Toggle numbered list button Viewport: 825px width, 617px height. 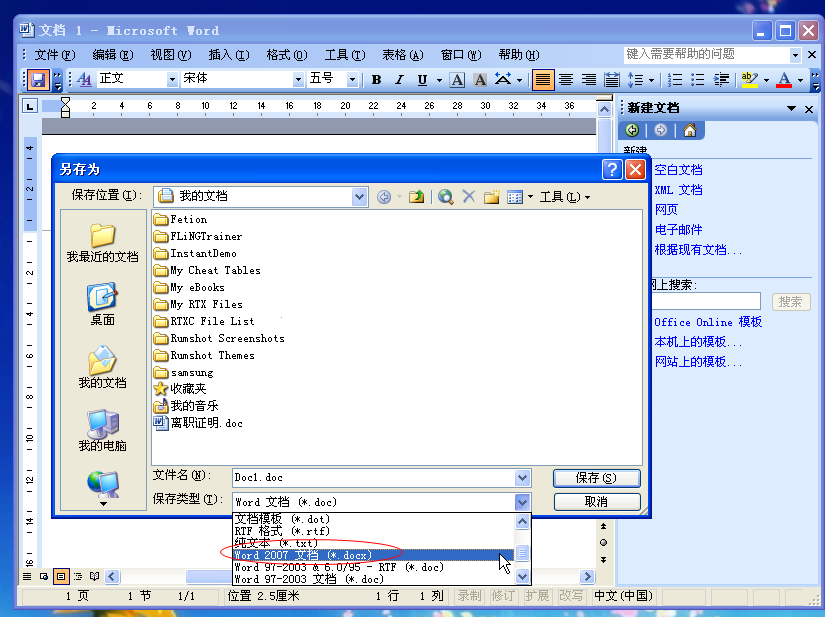[x=675, y=80]
